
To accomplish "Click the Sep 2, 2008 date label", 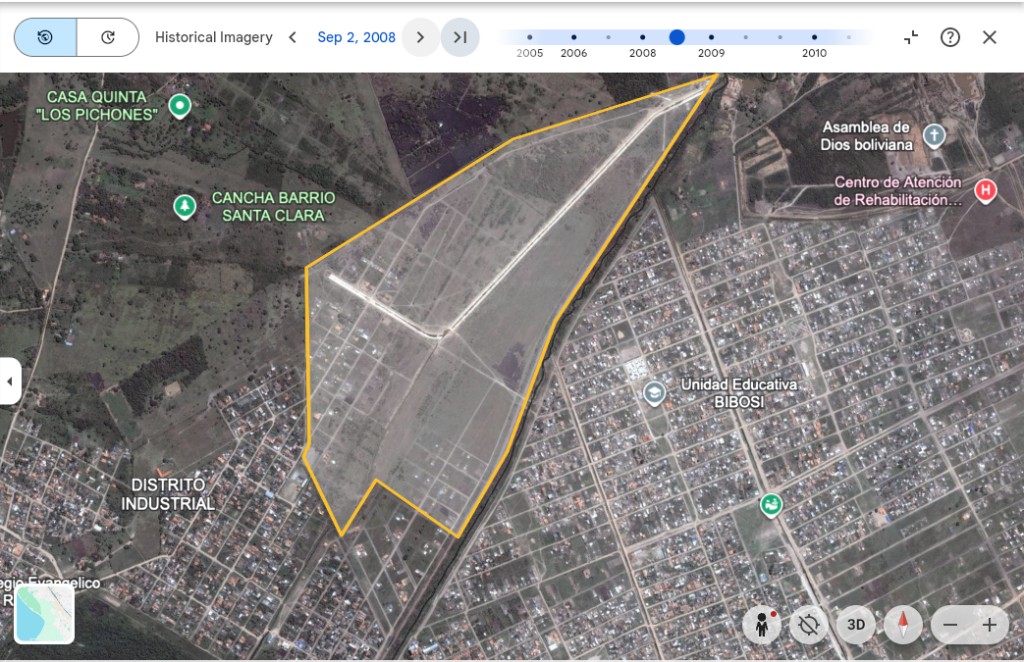I will (356, 37).
